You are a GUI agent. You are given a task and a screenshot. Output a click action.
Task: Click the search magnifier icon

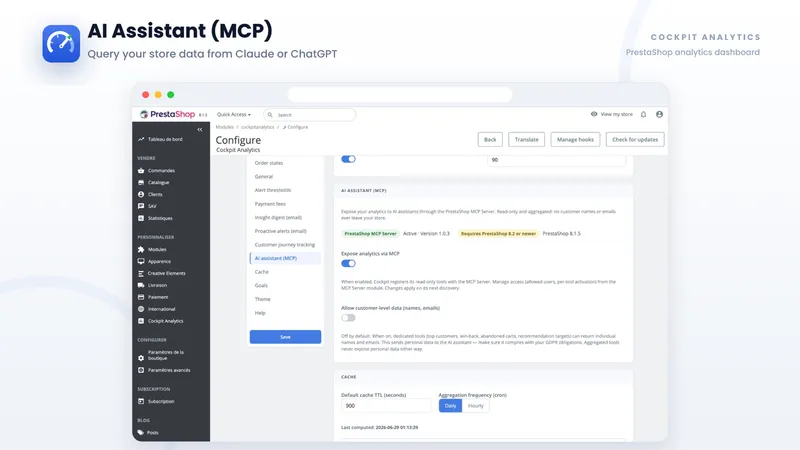(x=270, y=115)
